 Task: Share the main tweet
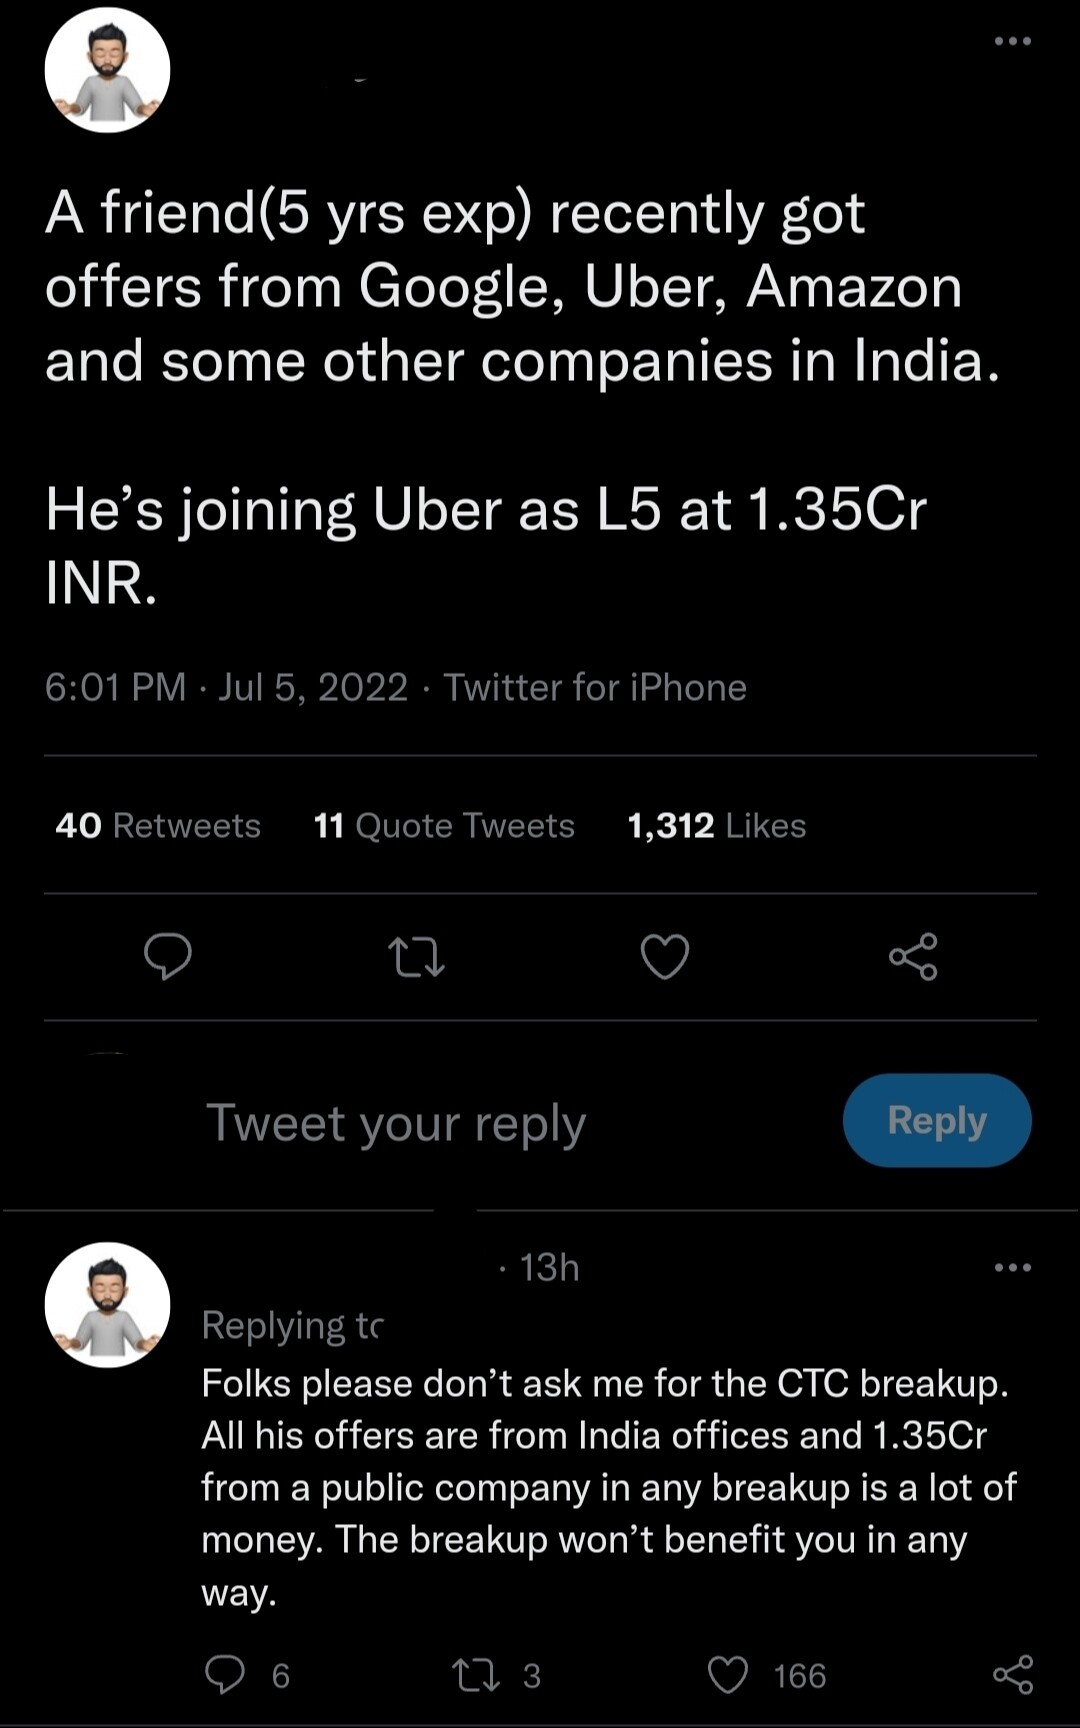(x=913, y=956)
